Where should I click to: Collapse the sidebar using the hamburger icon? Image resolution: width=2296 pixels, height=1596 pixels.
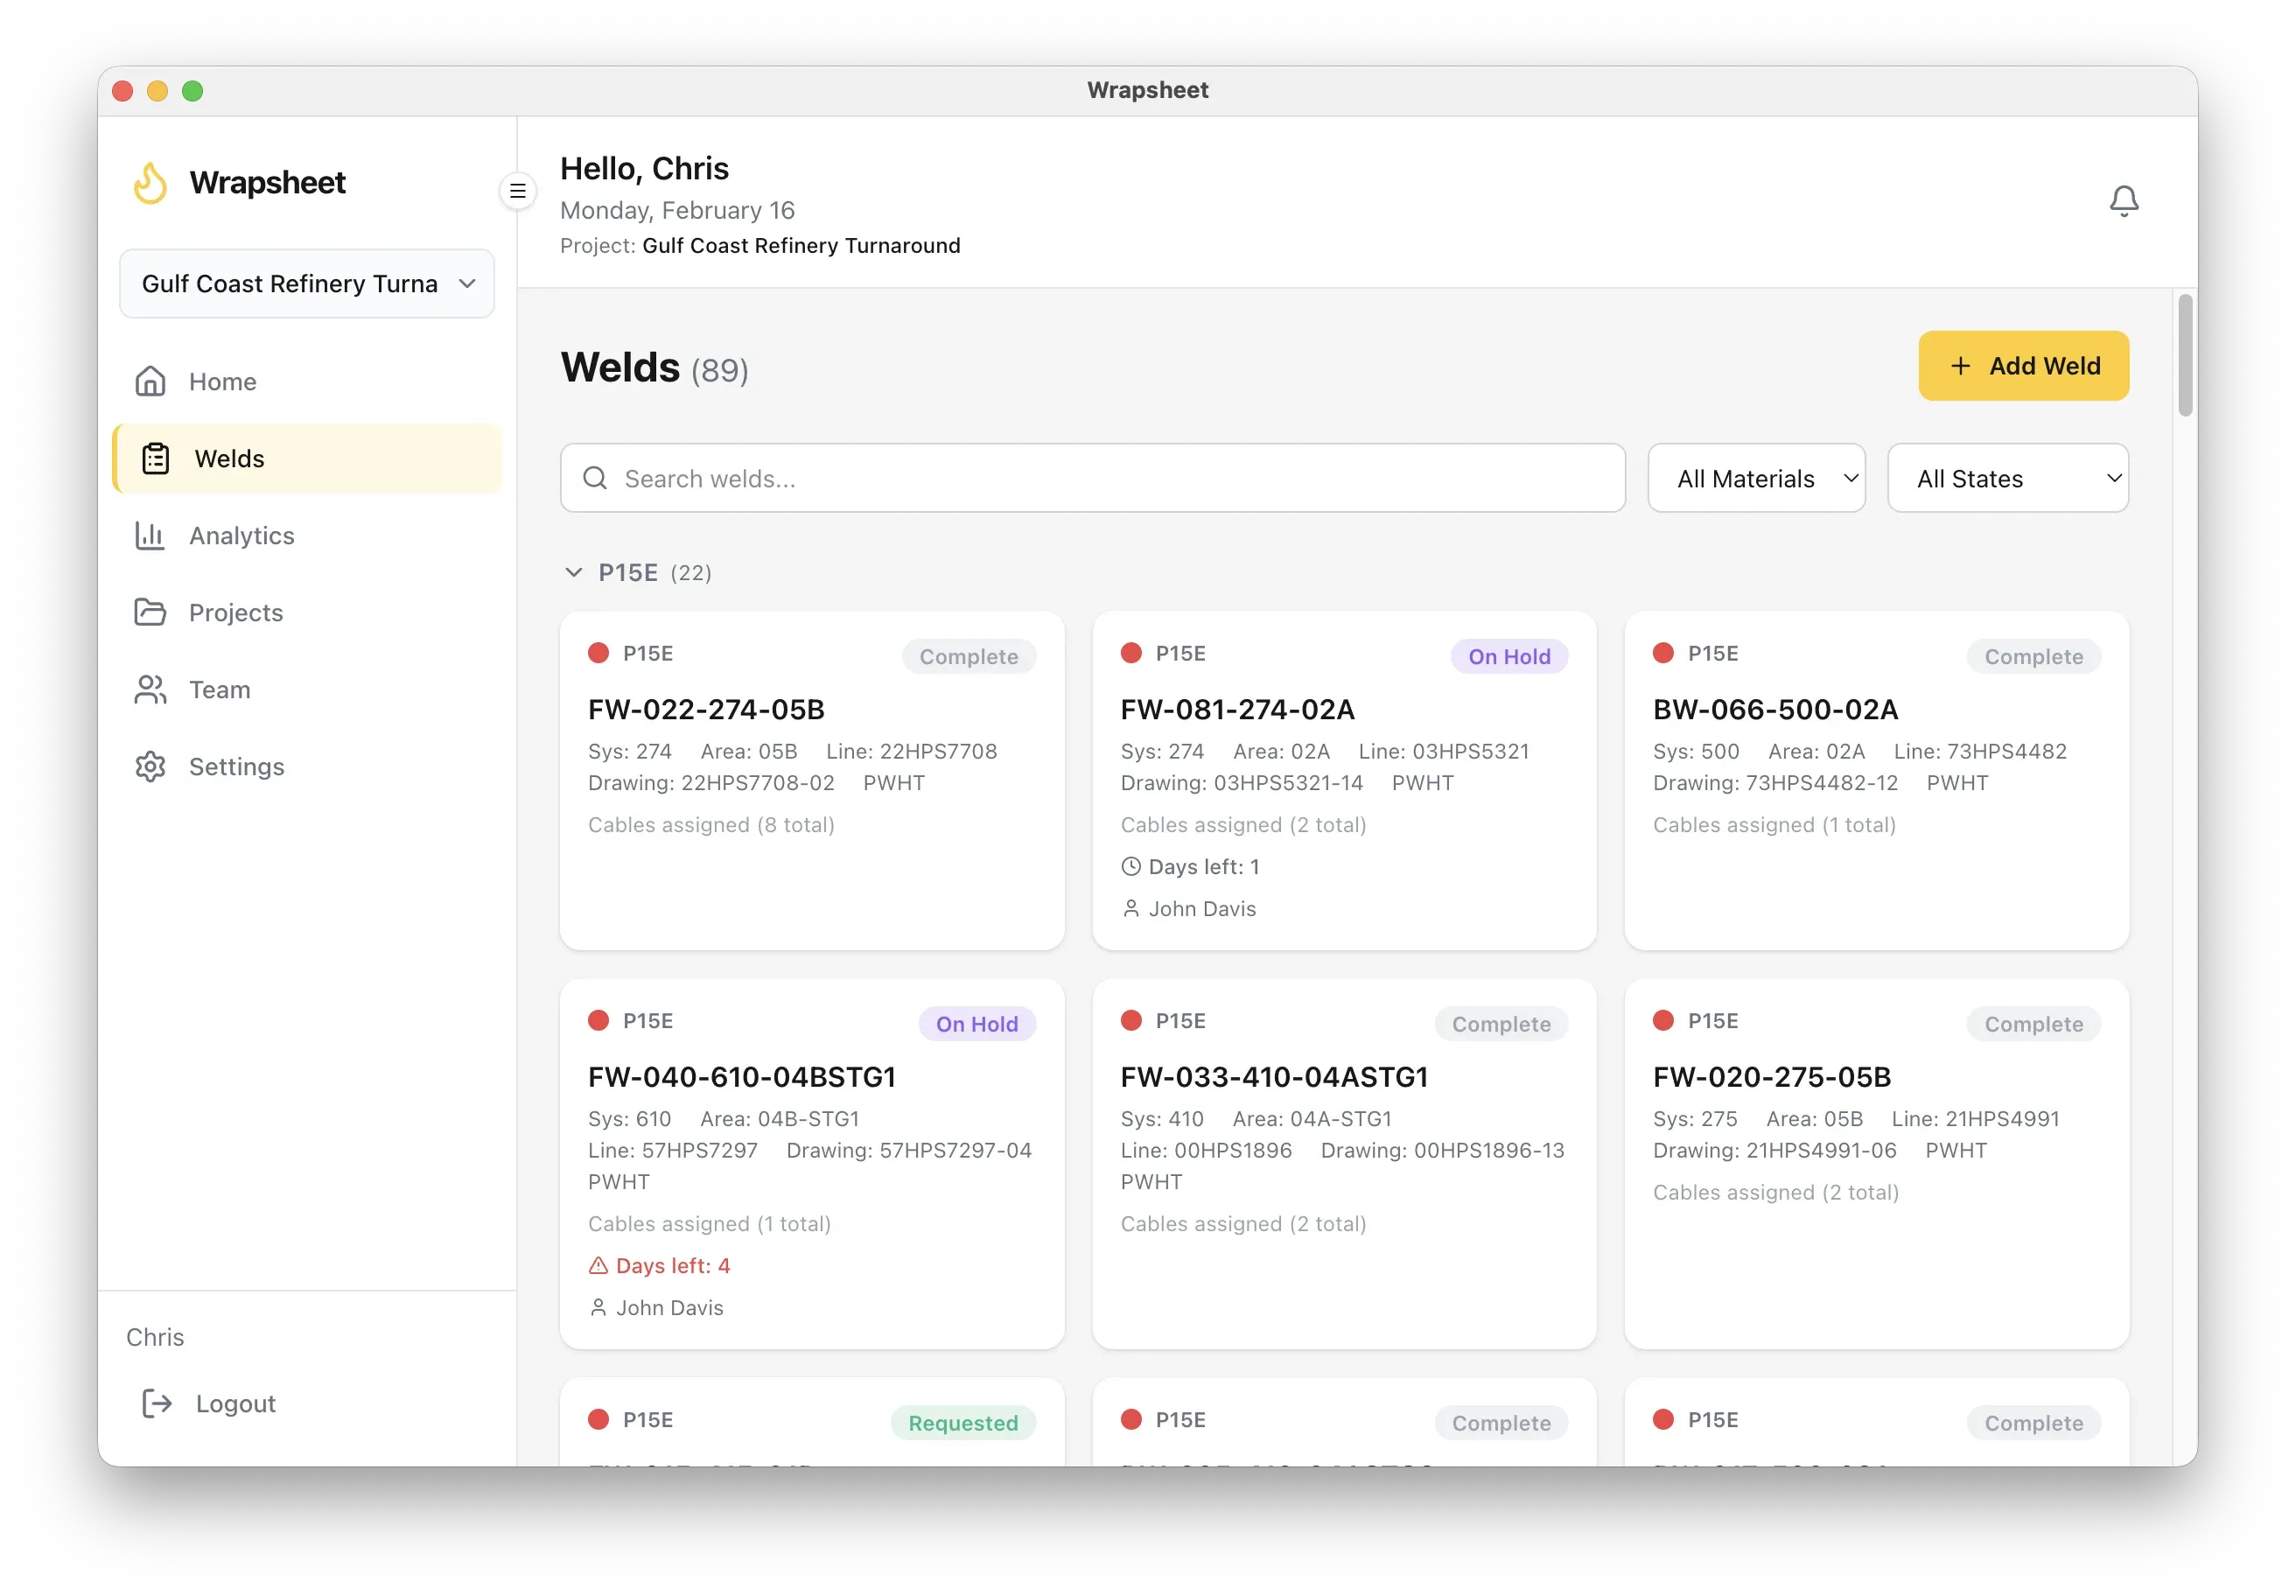click(x=518, y=191)
